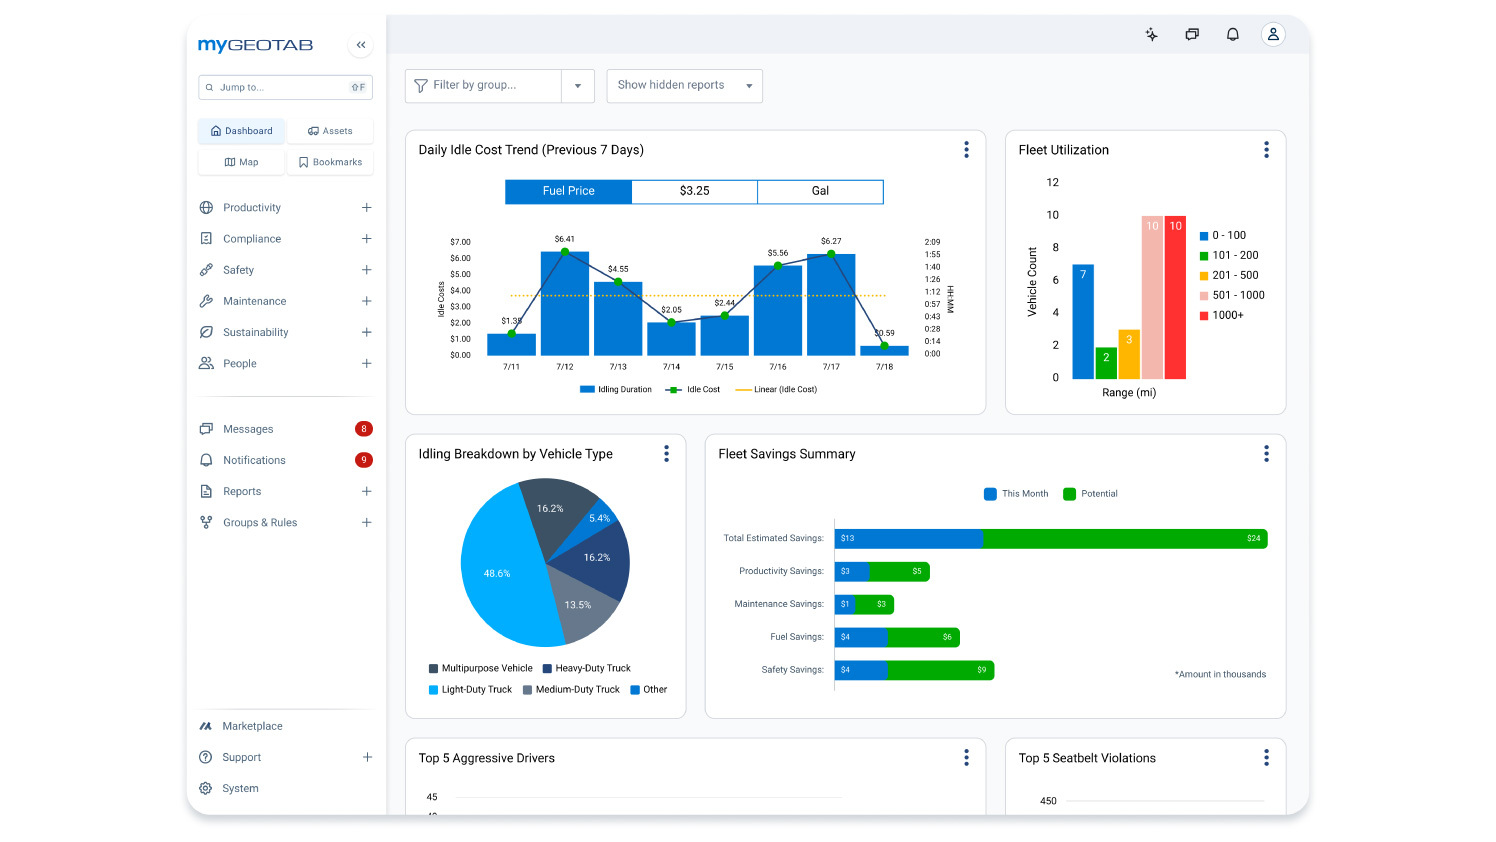Click the Fuel Price selected segment
Viewport: 1496px width, 842px height.
(x=568, y=191)
